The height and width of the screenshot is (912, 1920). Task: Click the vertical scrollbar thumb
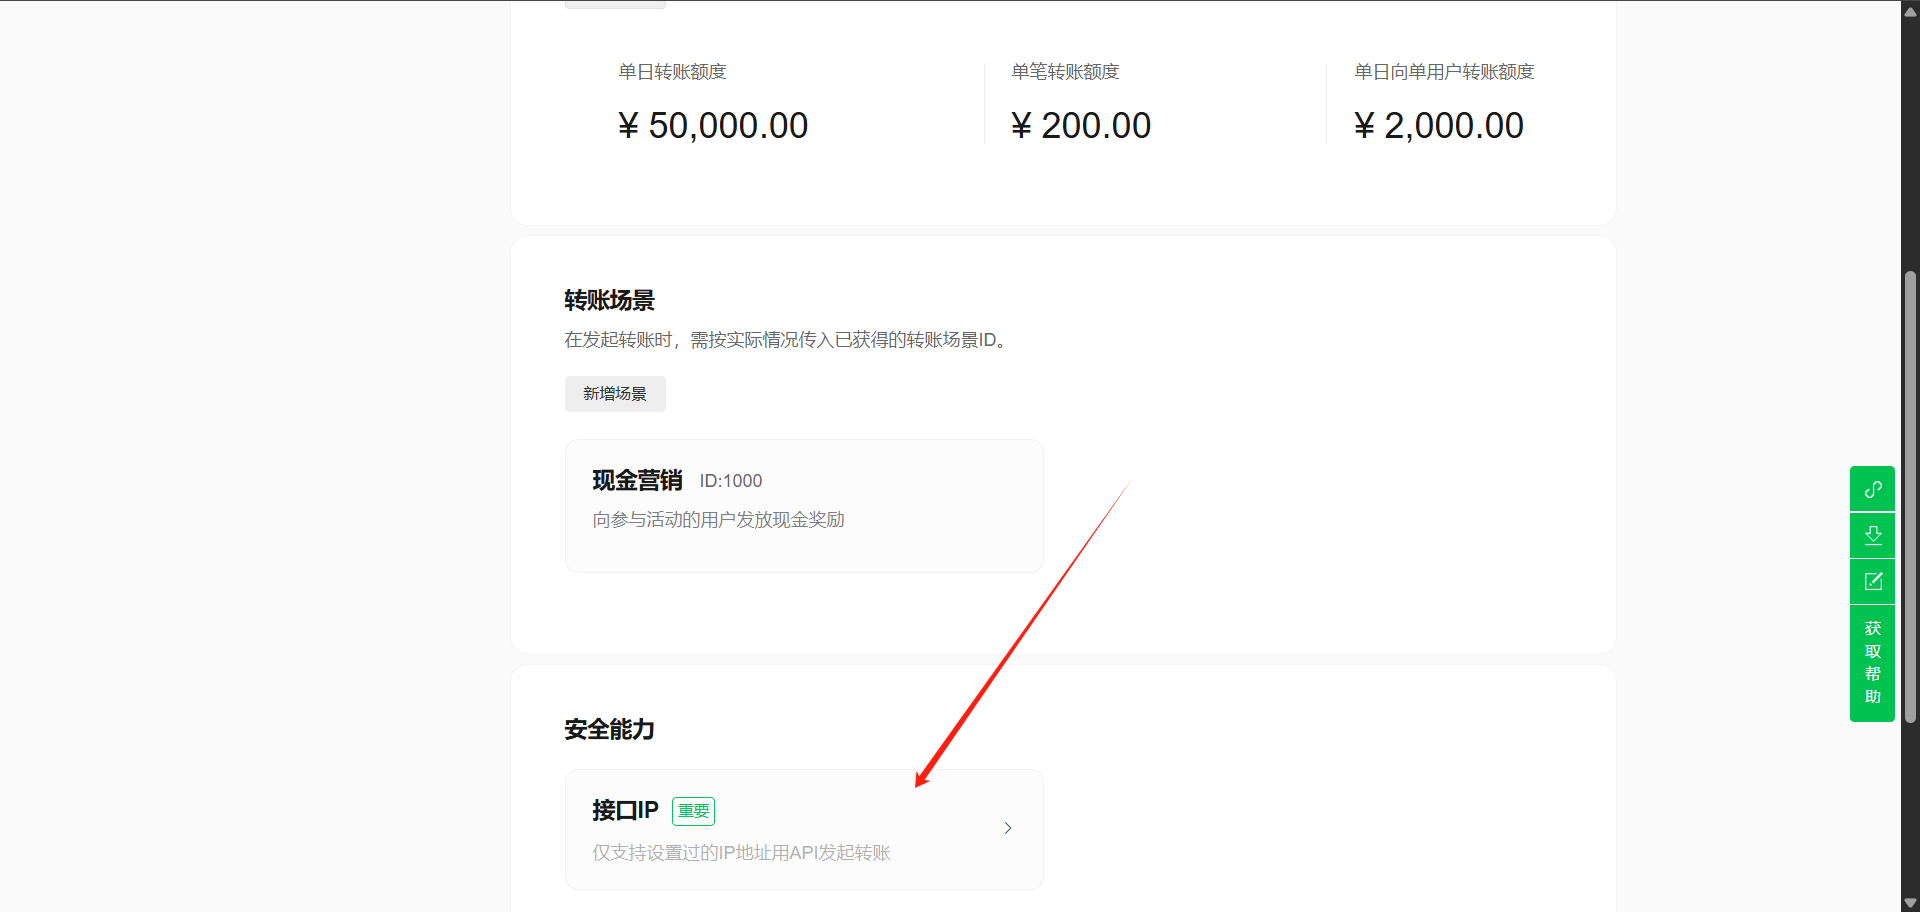point(1910,495)
